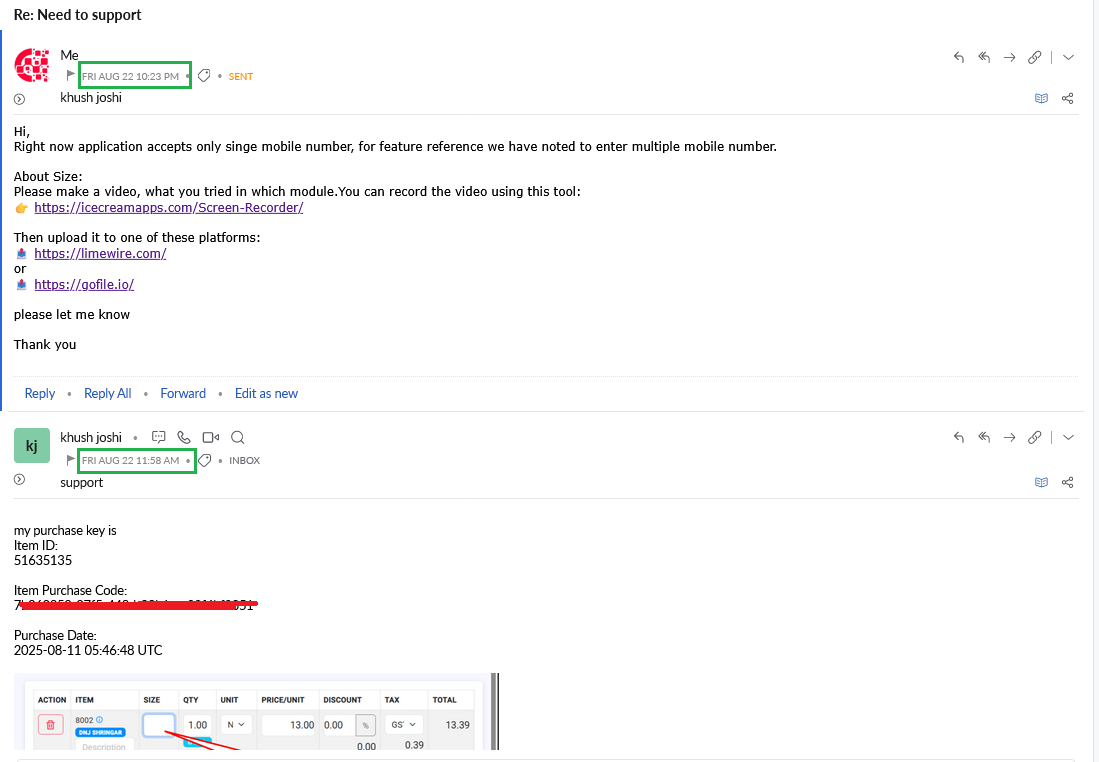The height and width of the screenshot is (762, 1099).
Task: Click kj avatar of khush joshi
Action: 32,446
